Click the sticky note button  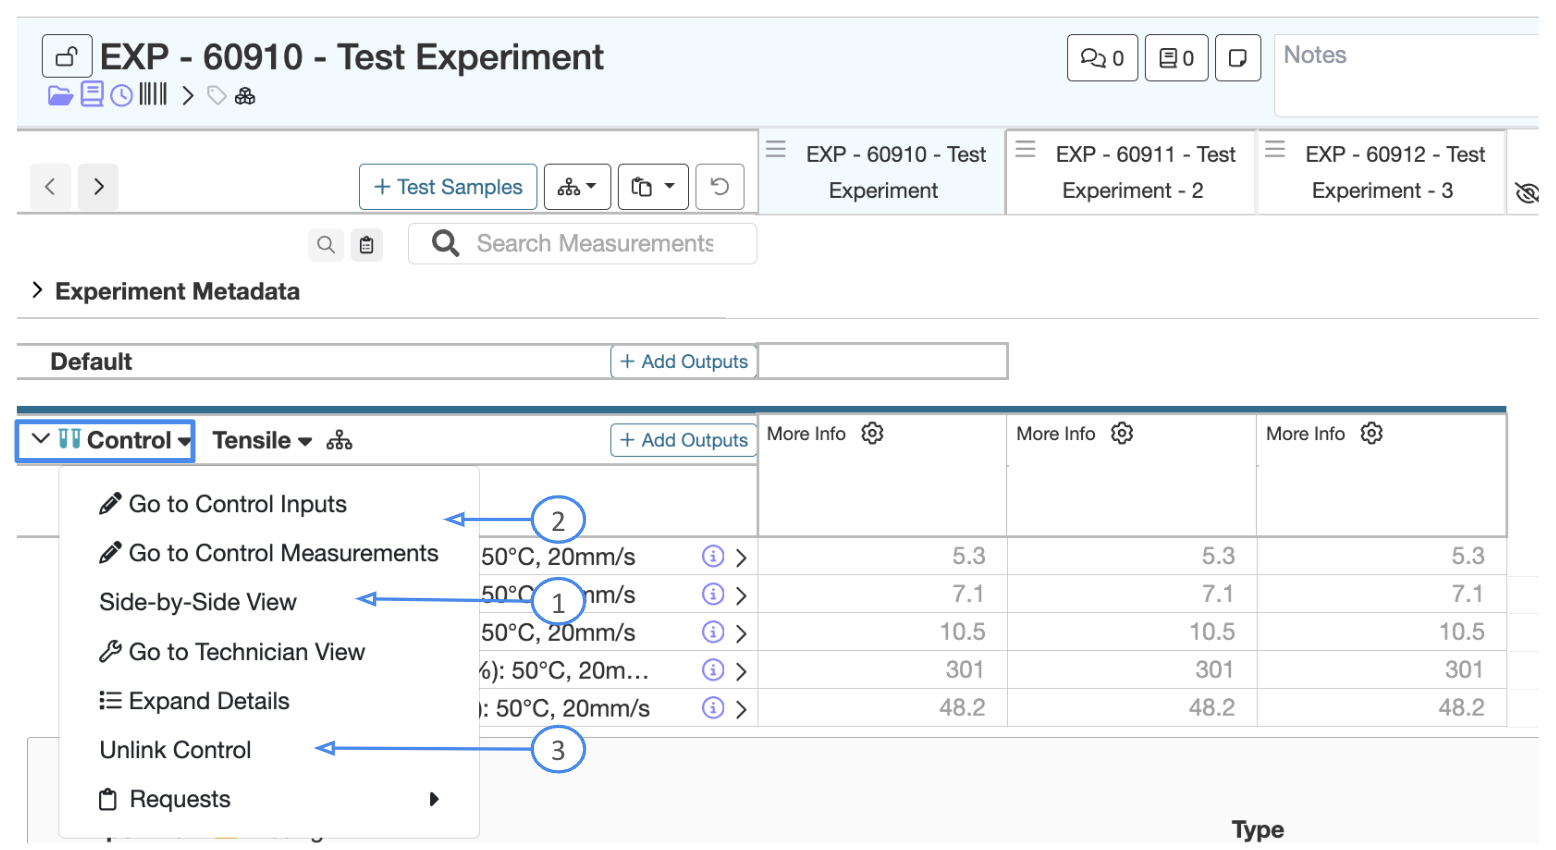1238,58
